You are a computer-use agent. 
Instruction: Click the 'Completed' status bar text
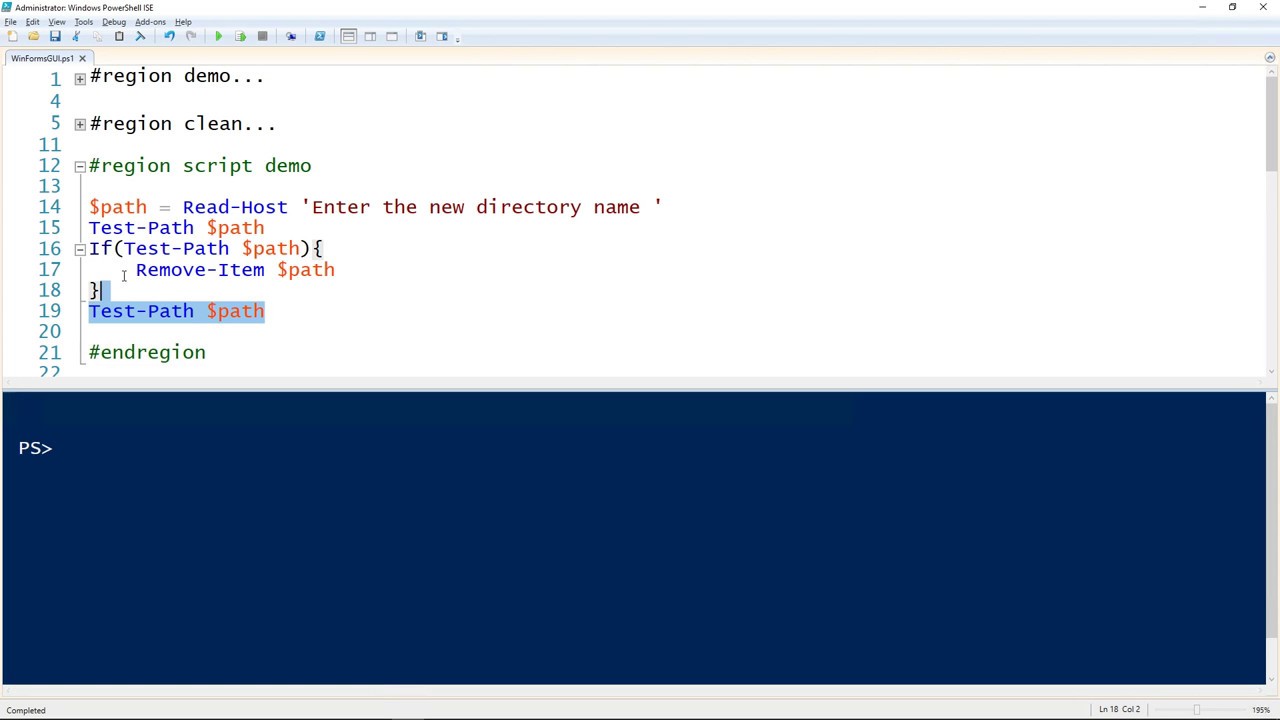tap(26, 711)
